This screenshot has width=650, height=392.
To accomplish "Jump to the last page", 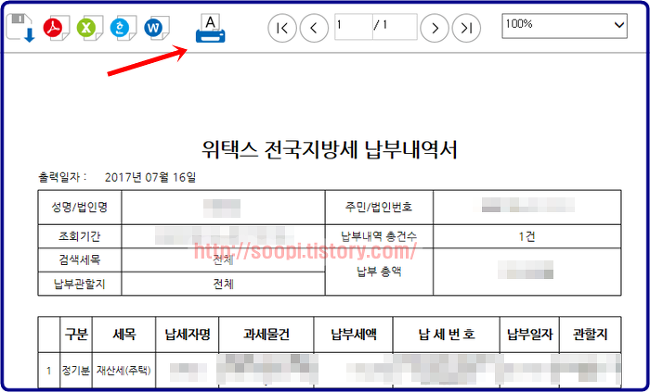I will 466,28.
